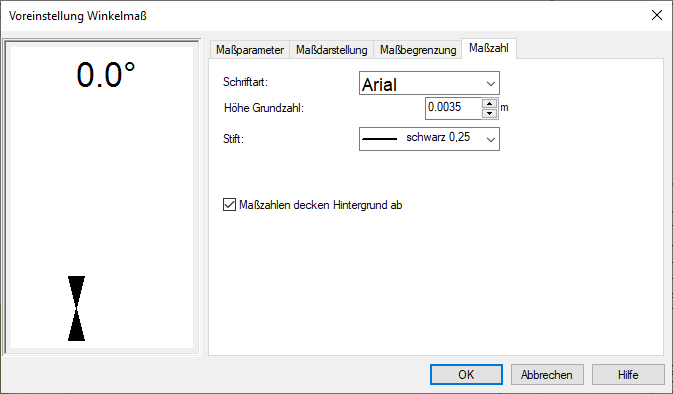
Task: Expand the Stift pen dropdown schwarz 0,25
Action: point(429,139)
